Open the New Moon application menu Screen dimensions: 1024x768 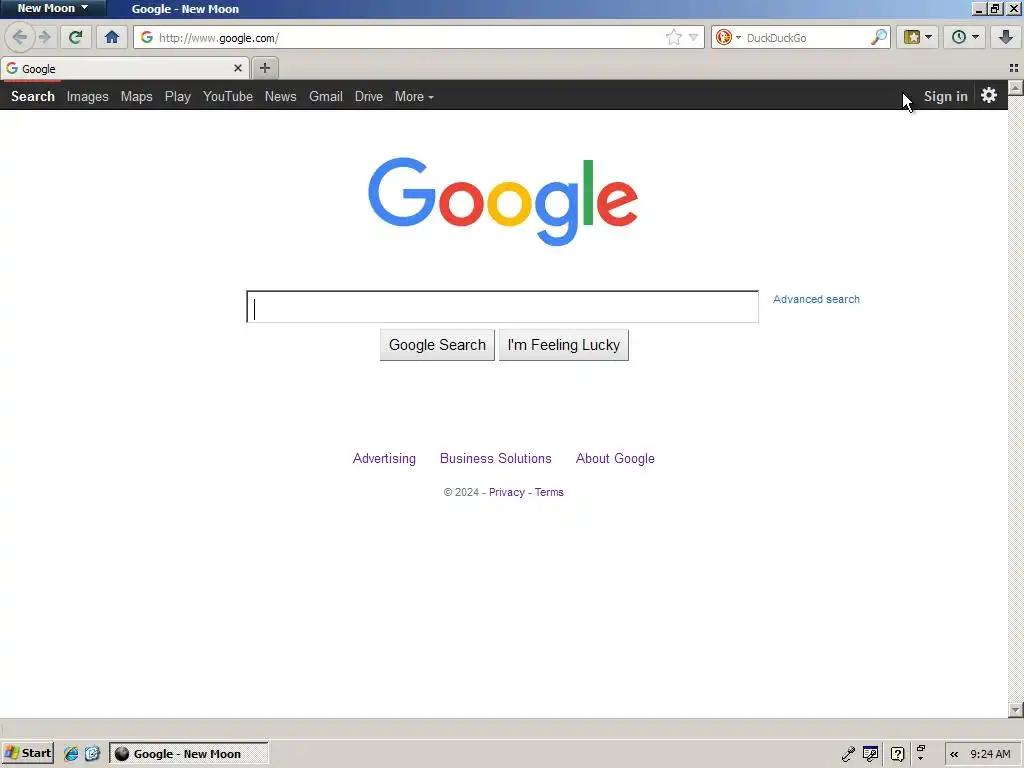point(52,8)
